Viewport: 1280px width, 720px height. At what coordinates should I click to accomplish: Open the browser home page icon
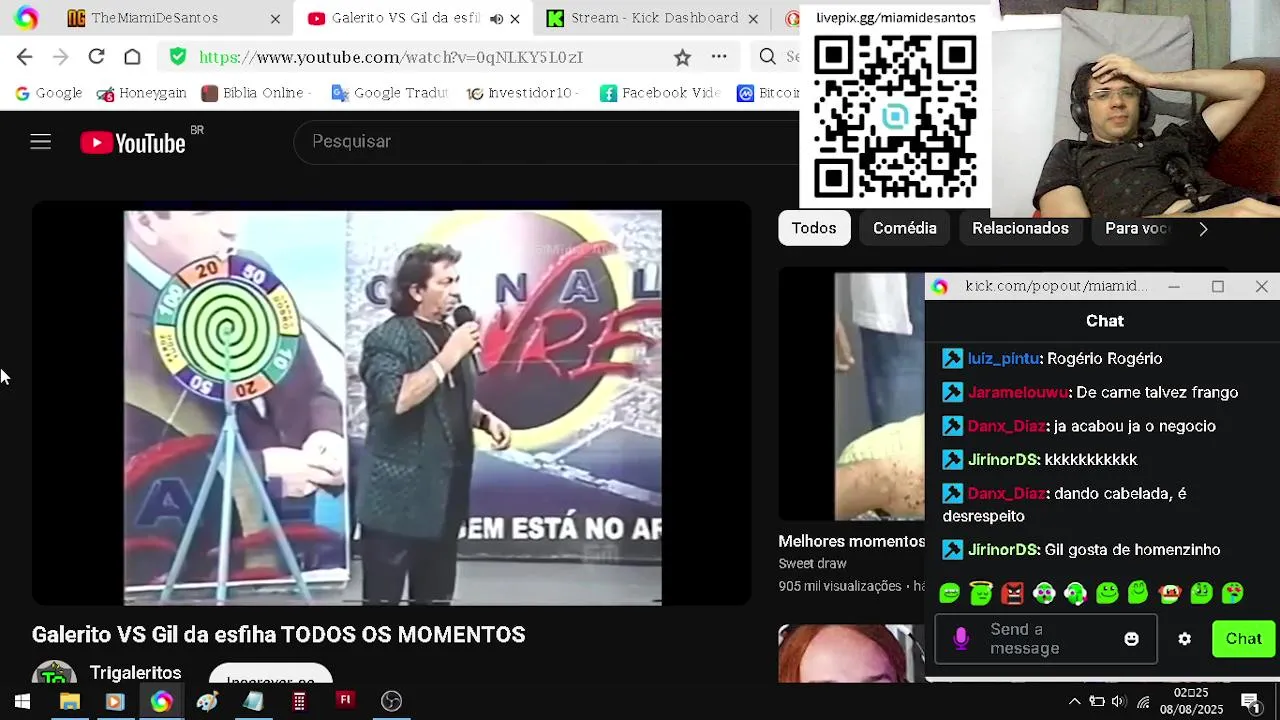pos(132,57)
